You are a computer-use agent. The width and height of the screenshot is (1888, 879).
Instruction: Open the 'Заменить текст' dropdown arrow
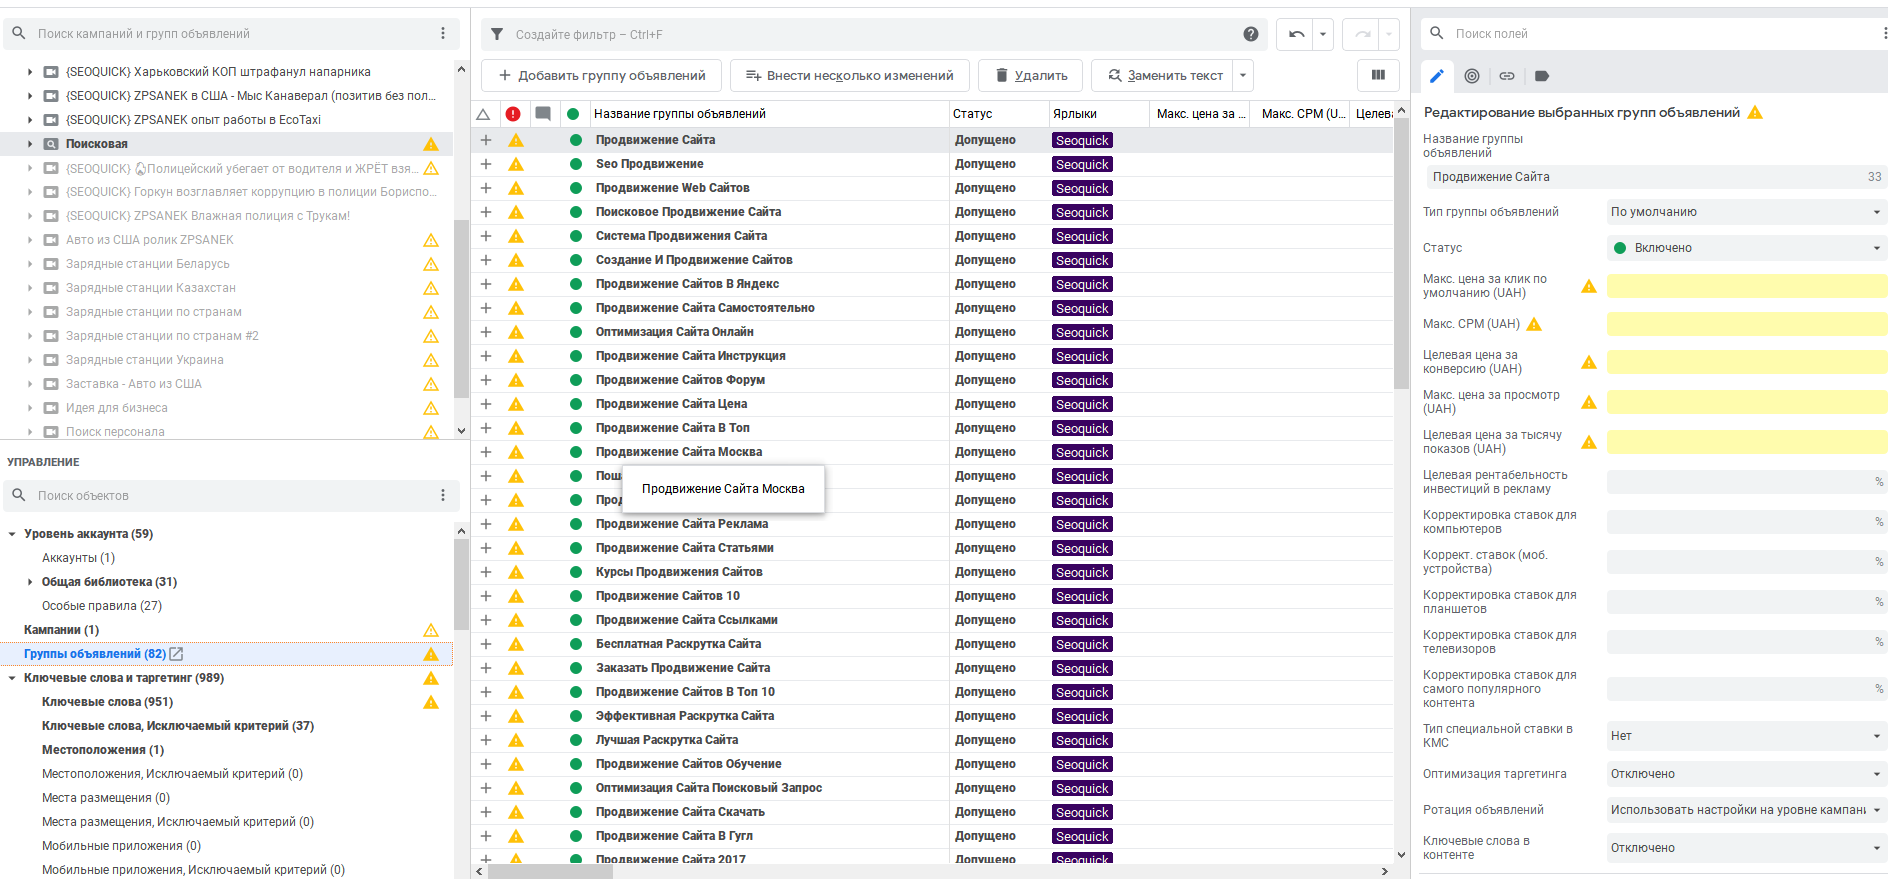[x=1243, y=75]
